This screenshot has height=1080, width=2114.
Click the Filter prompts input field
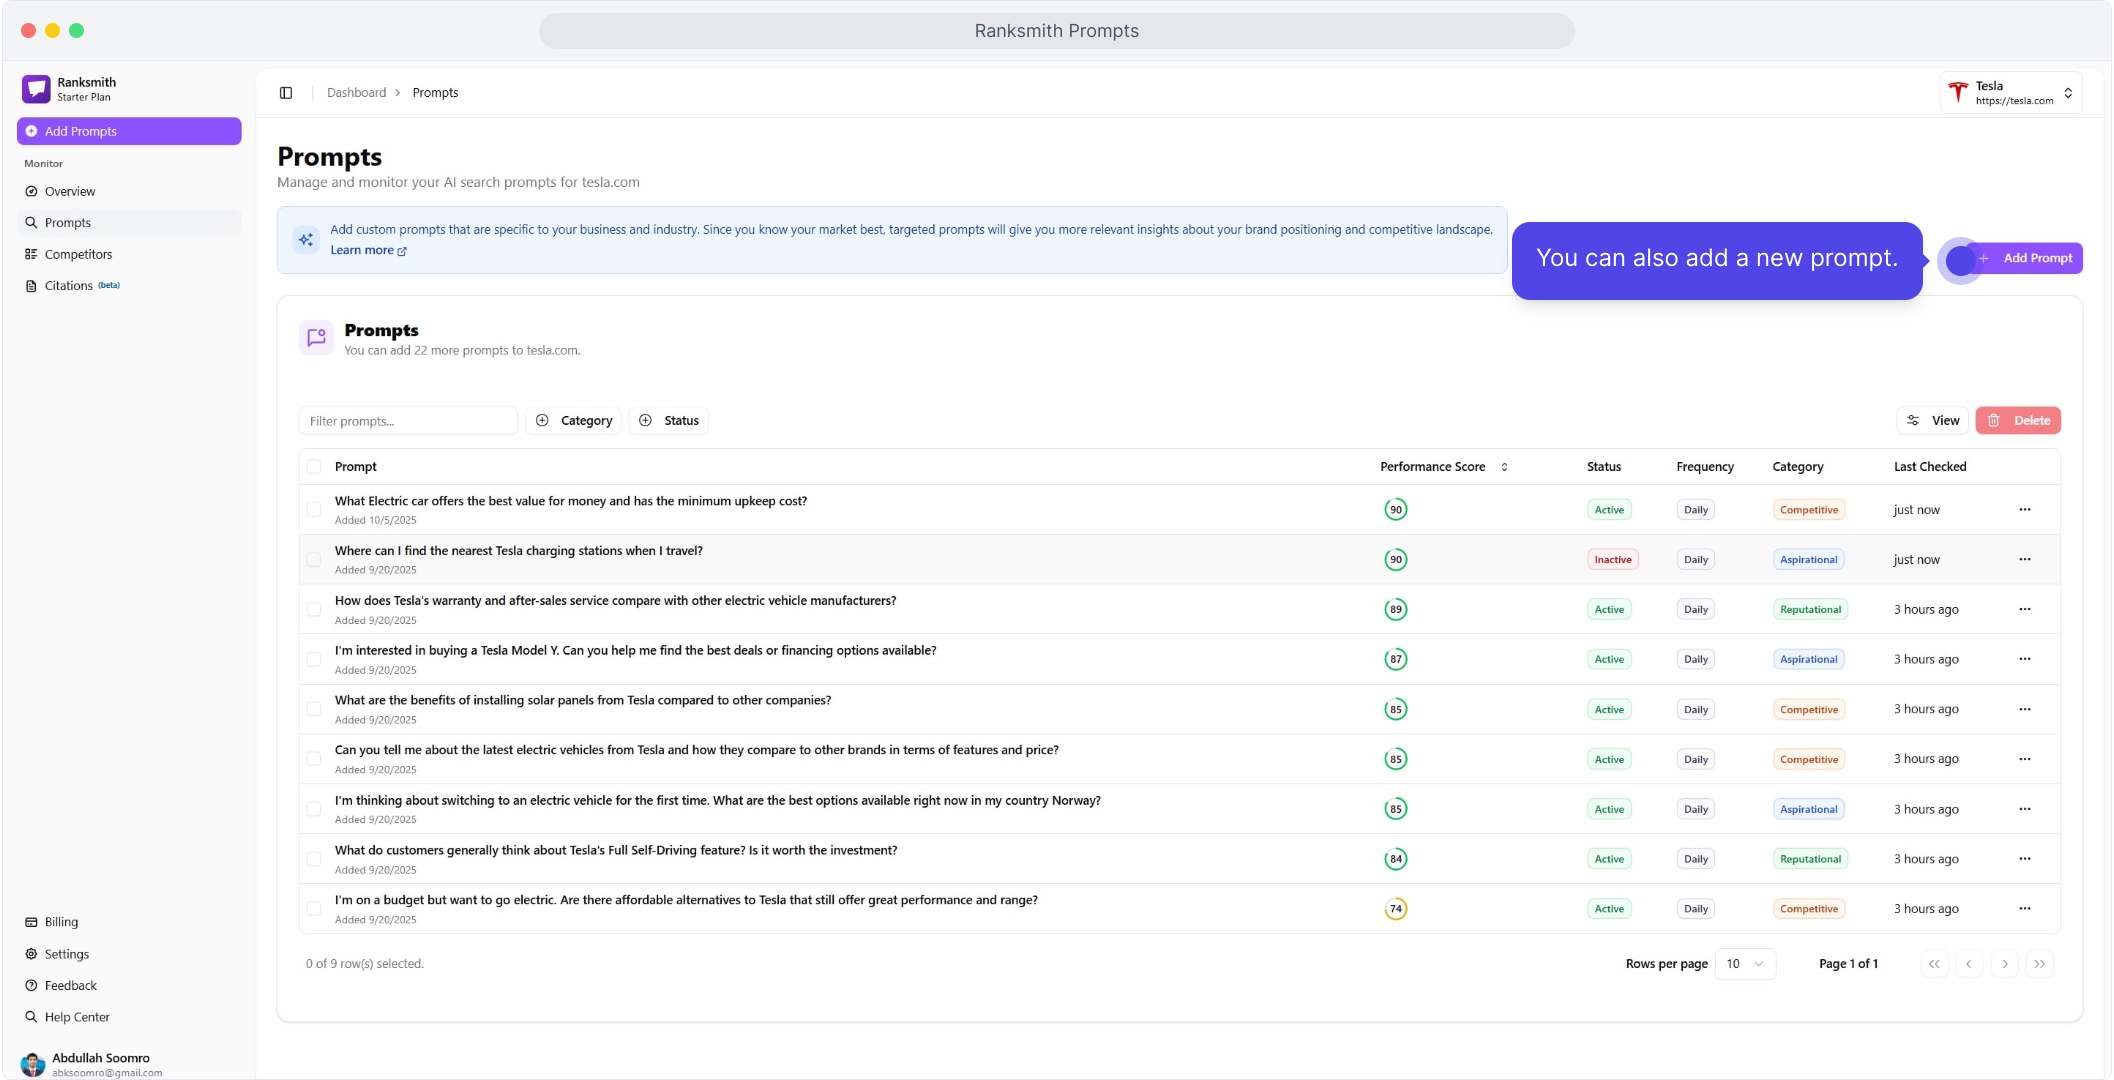(x=408, y=421)
